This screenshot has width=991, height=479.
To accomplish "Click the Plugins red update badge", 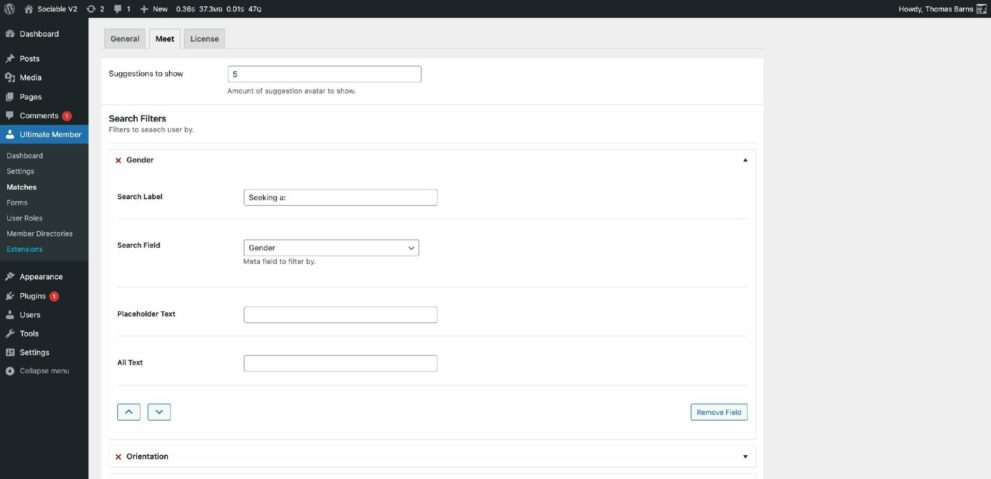I will (54, 296).
